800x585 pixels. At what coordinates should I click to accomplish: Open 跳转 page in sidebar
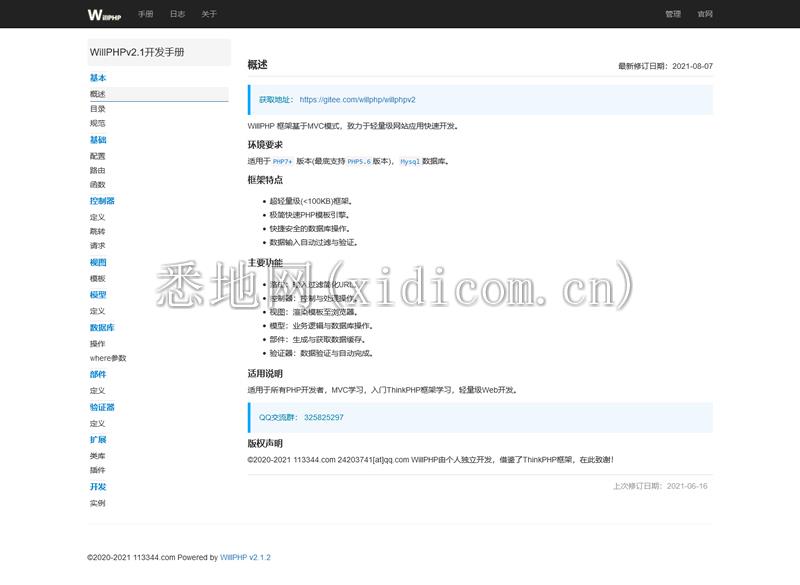click(x=97, y=232)
